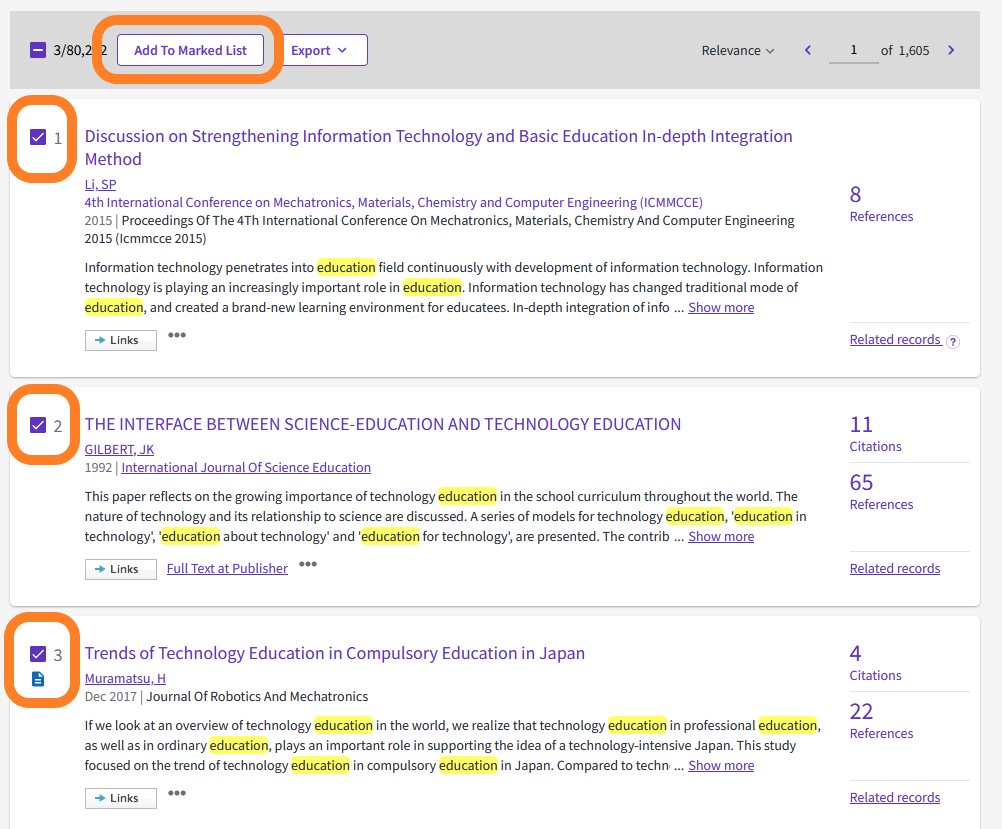Click the 'of 1,605' page count text
The width and height of the screenshot is (1002, 829).
point(905,50)
